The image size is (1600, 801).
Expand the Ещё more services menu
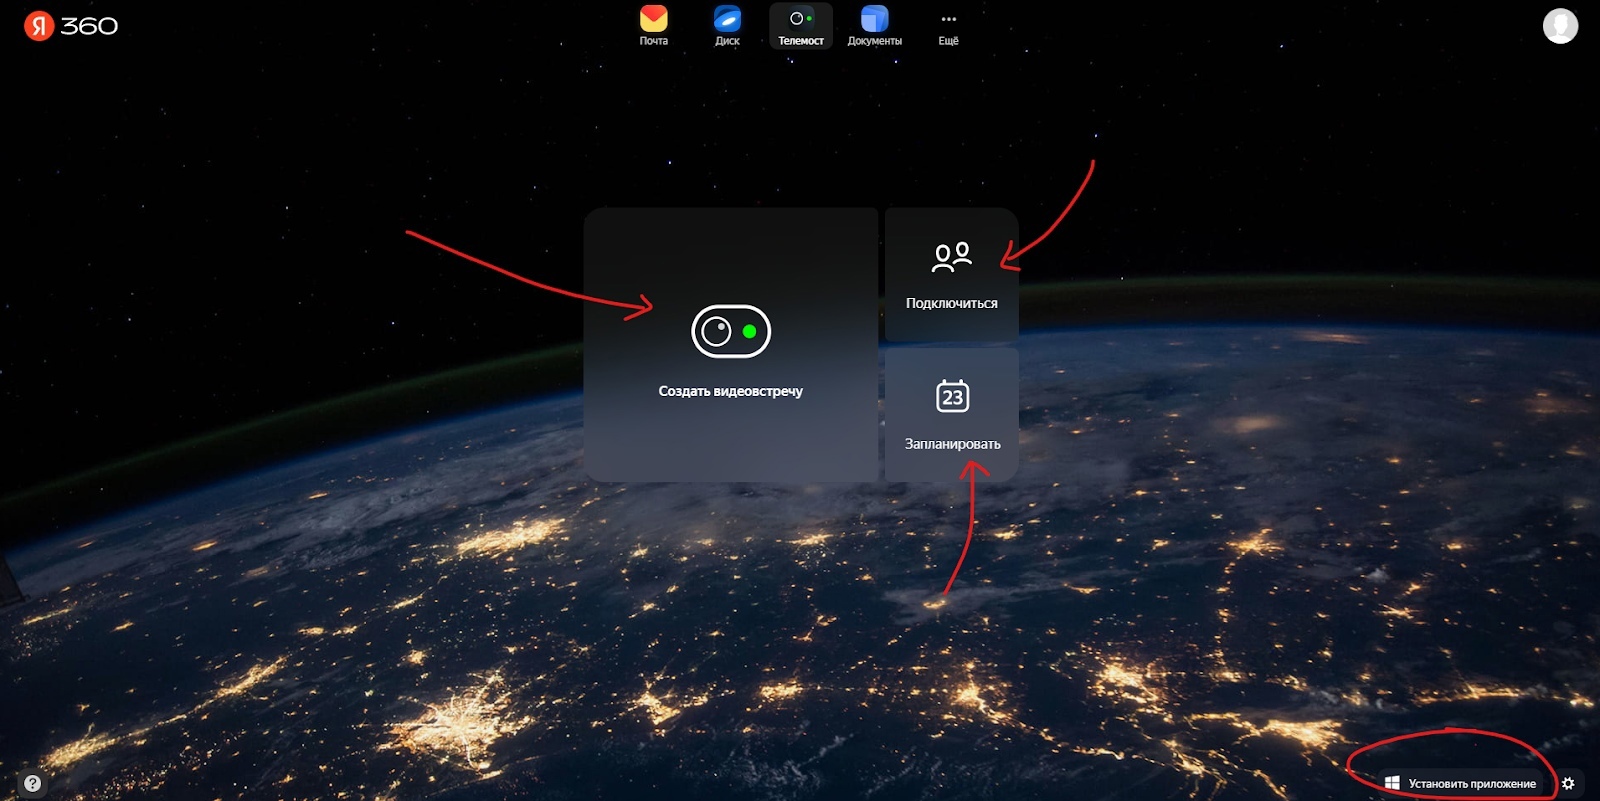coord(948,26)
